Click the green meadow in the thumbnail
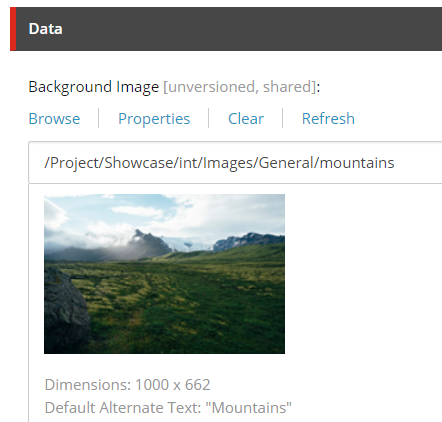 [x=187, y=300]
